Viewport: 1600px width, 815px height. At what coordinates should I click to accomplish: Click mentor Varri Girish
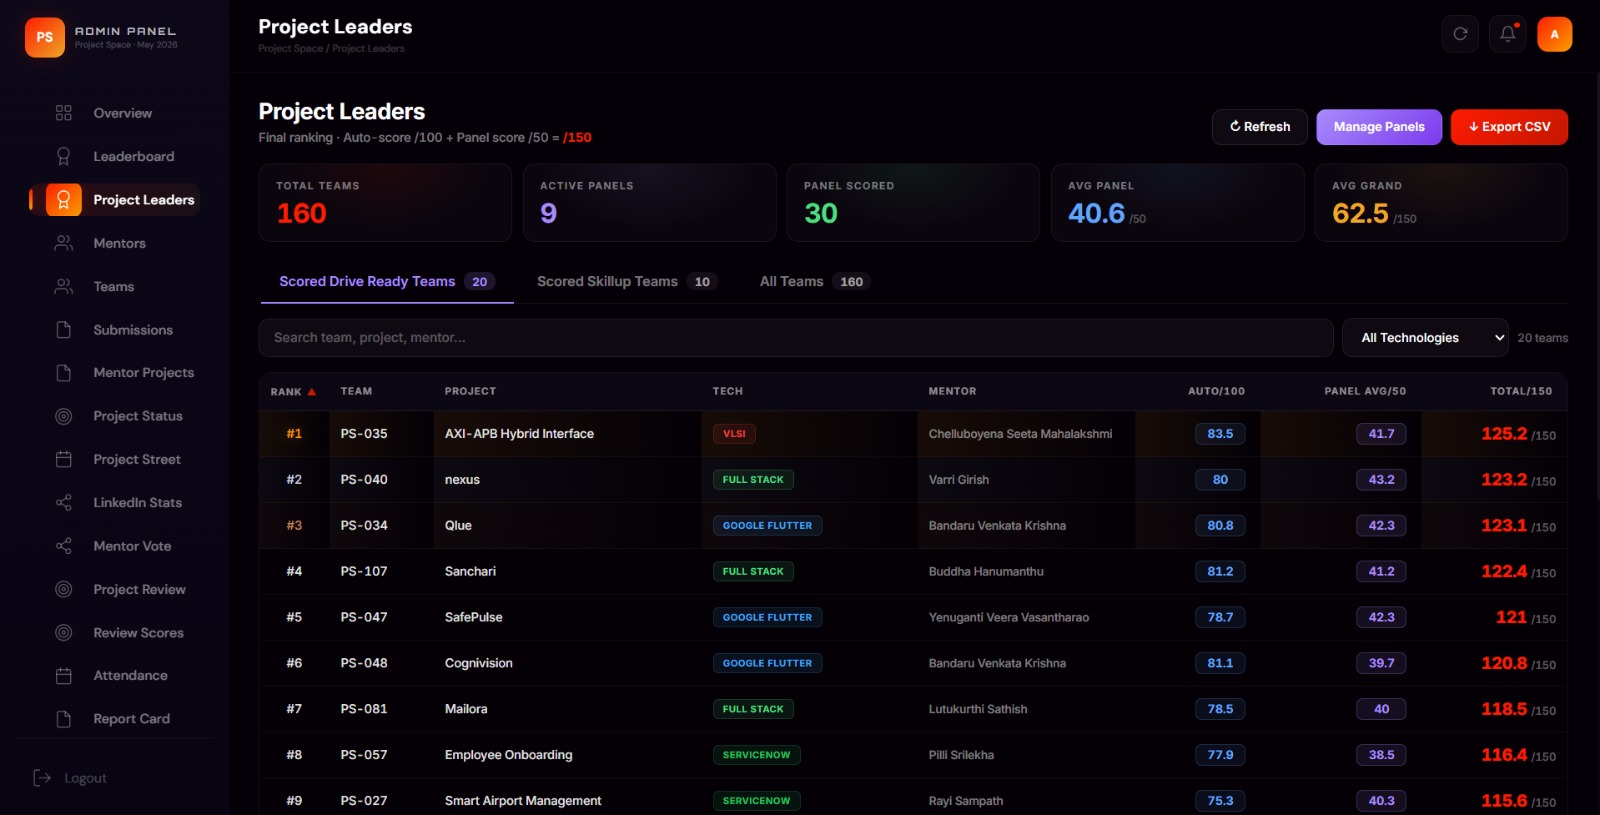click(x=958, y=480)
